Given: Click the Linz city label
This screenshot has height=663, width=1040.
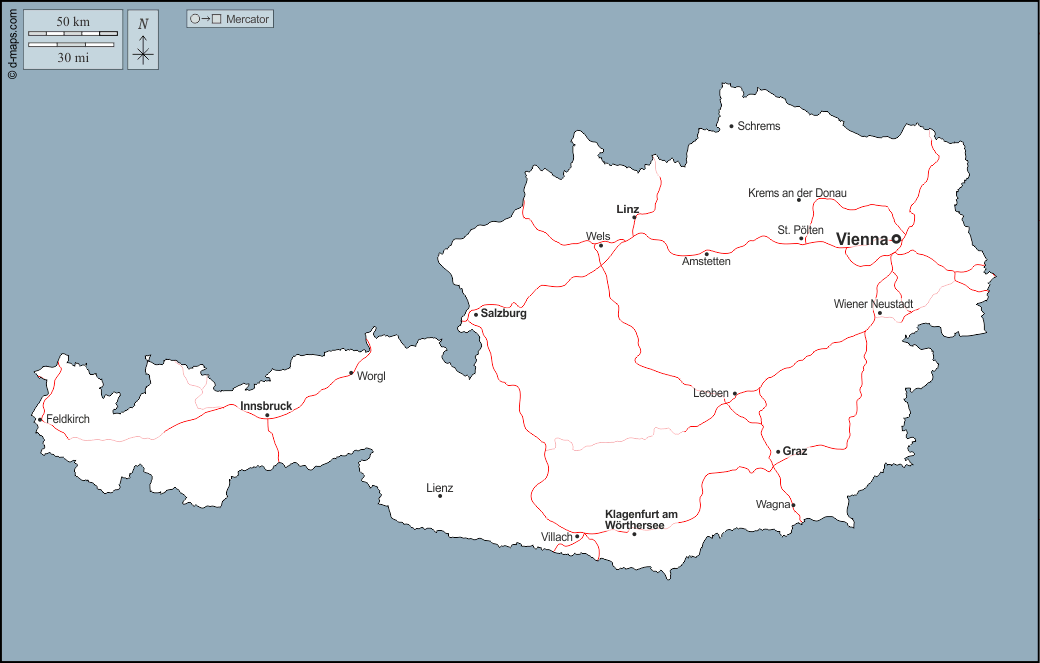Looking at the screenshot, I should tap(627, 209).
